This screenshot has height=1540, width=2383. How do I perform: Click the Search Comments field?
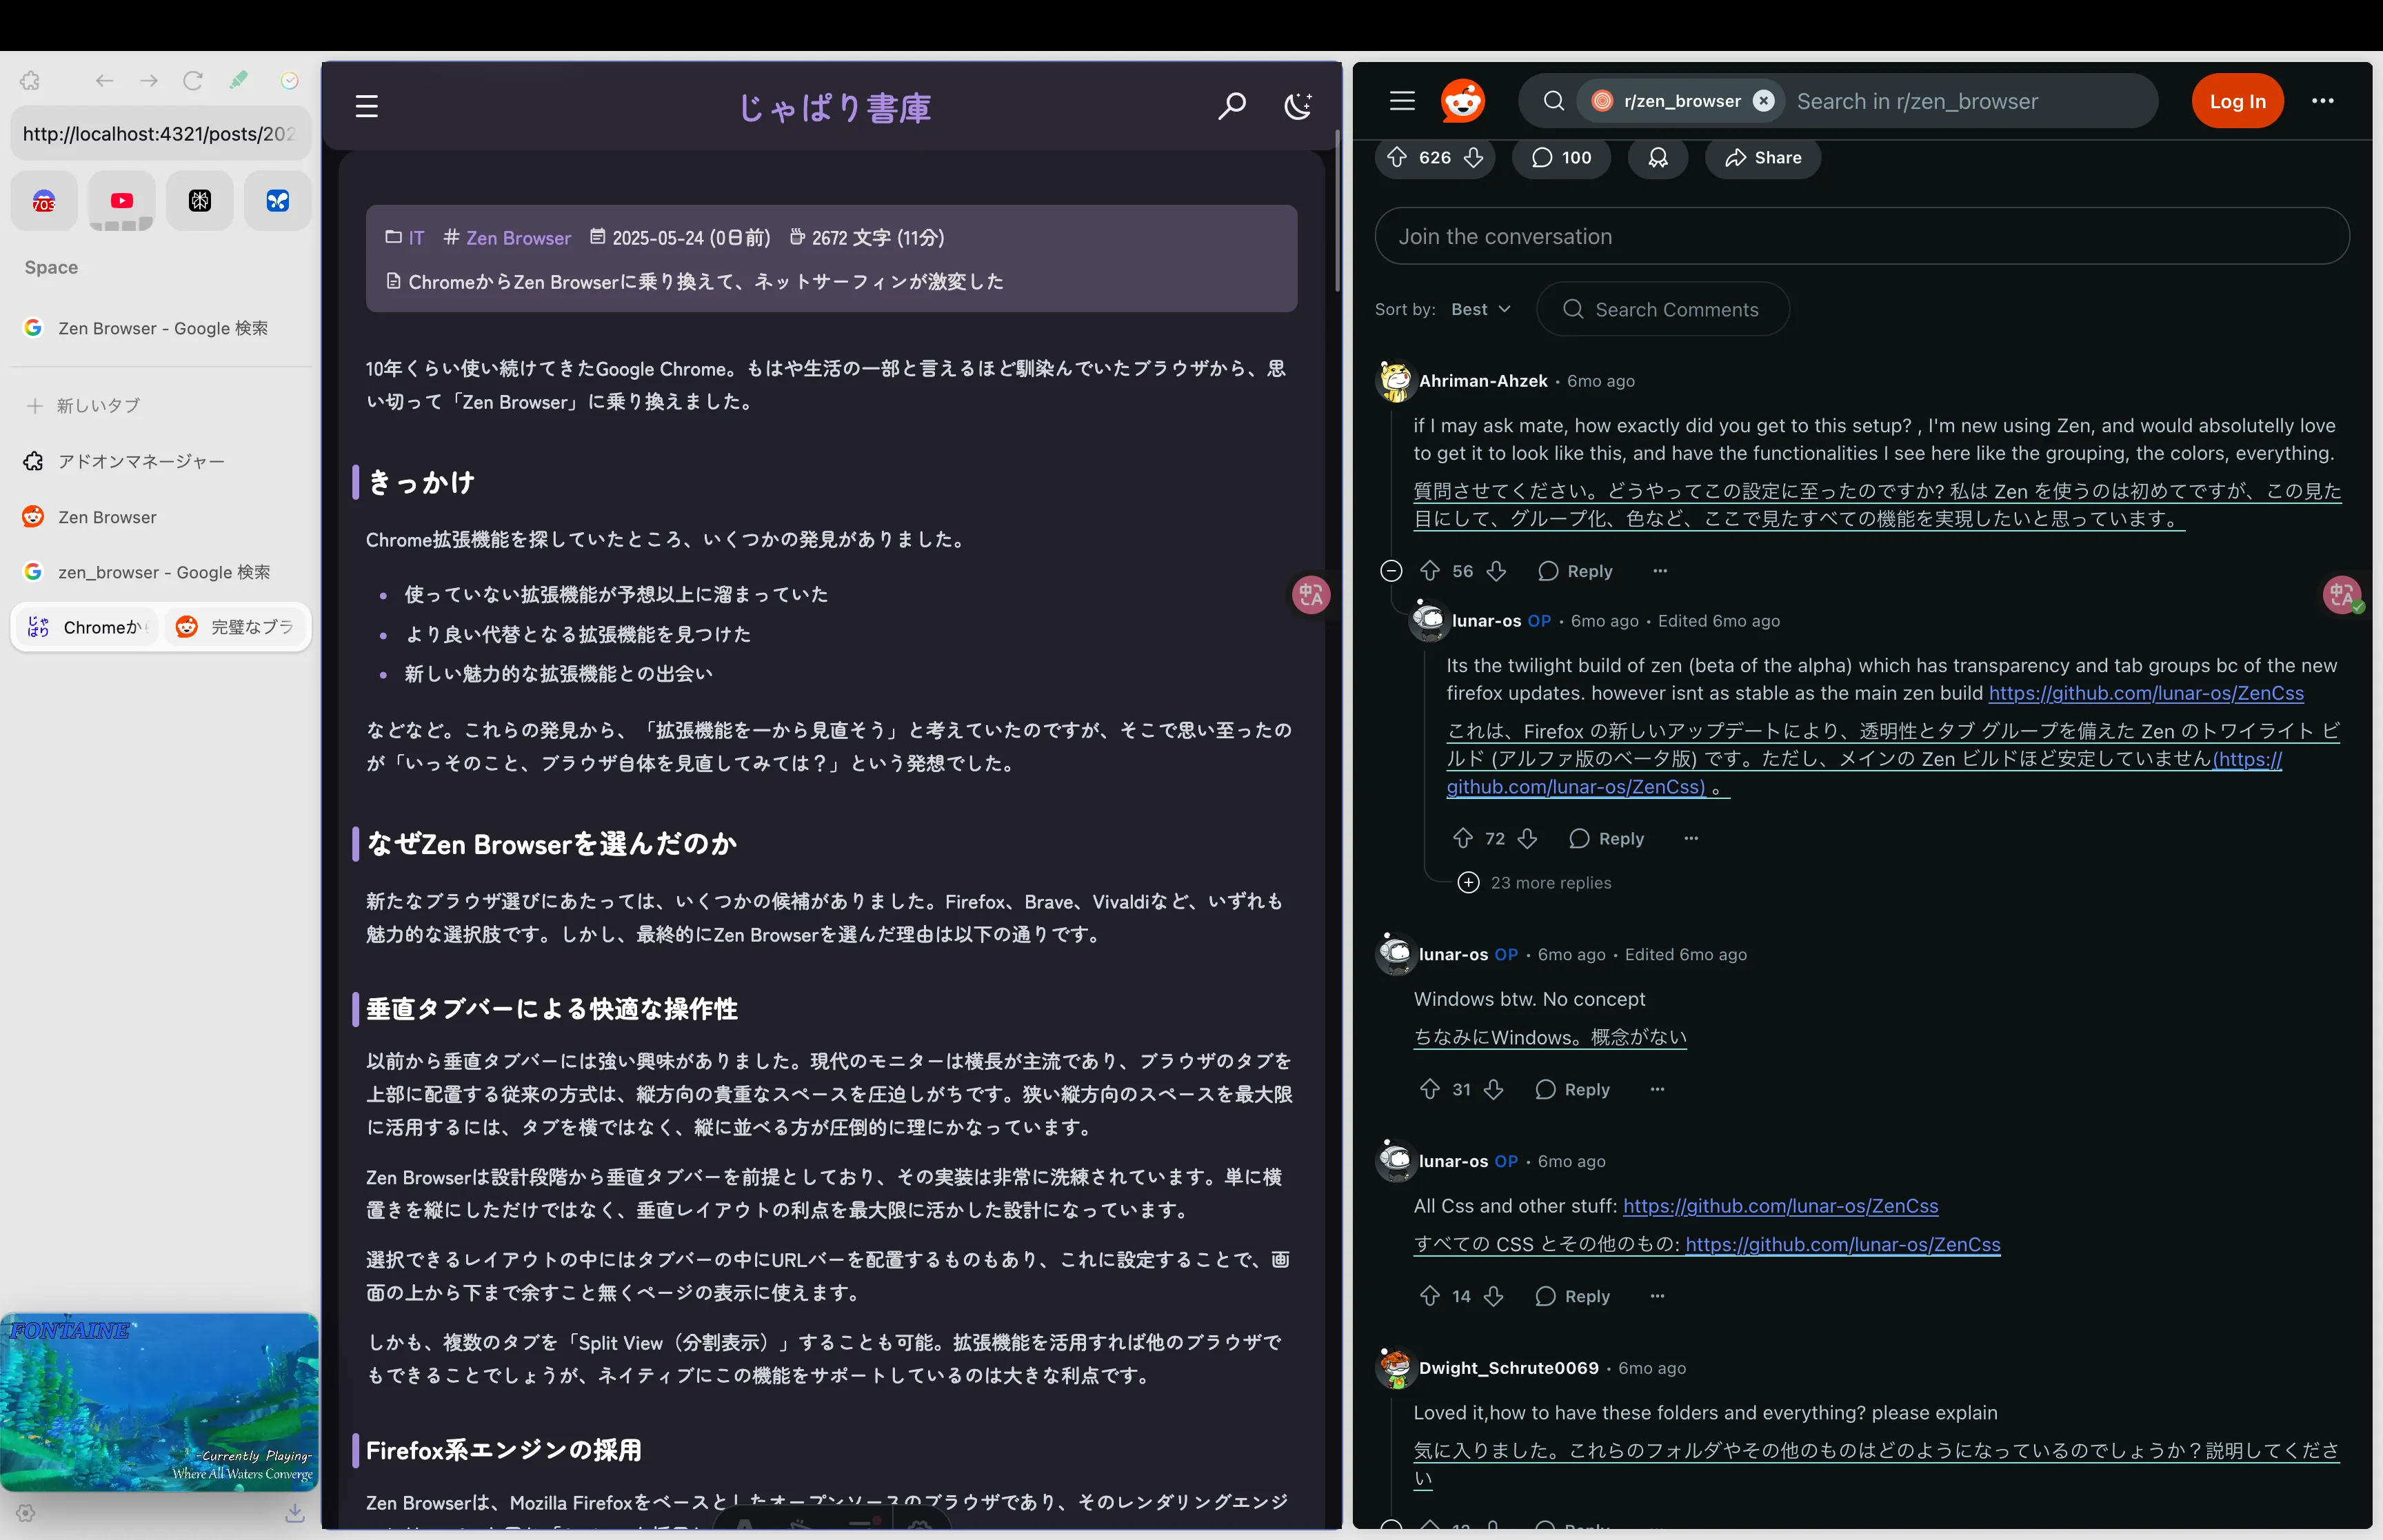click(x=1662, y=309)
